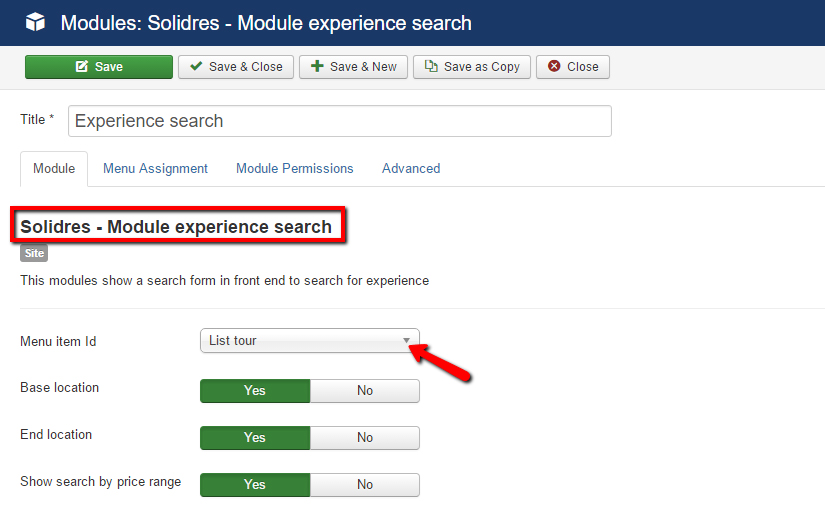Screen dimensions: 825x510
Task: Go to the Advanced tab
Action: click(411, 168)
